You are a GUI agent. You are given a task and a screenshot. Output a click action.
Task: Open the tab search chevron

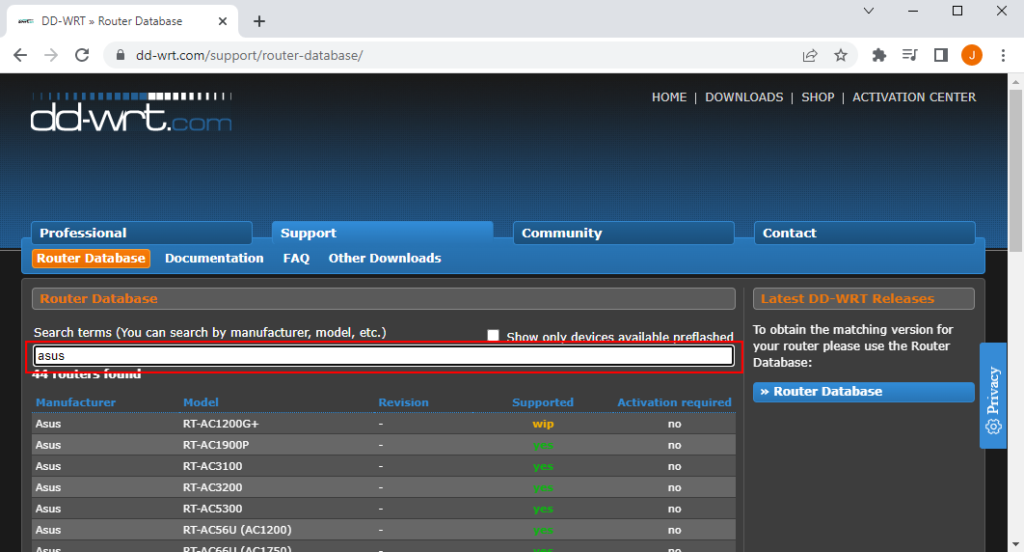tap(869, 11)
